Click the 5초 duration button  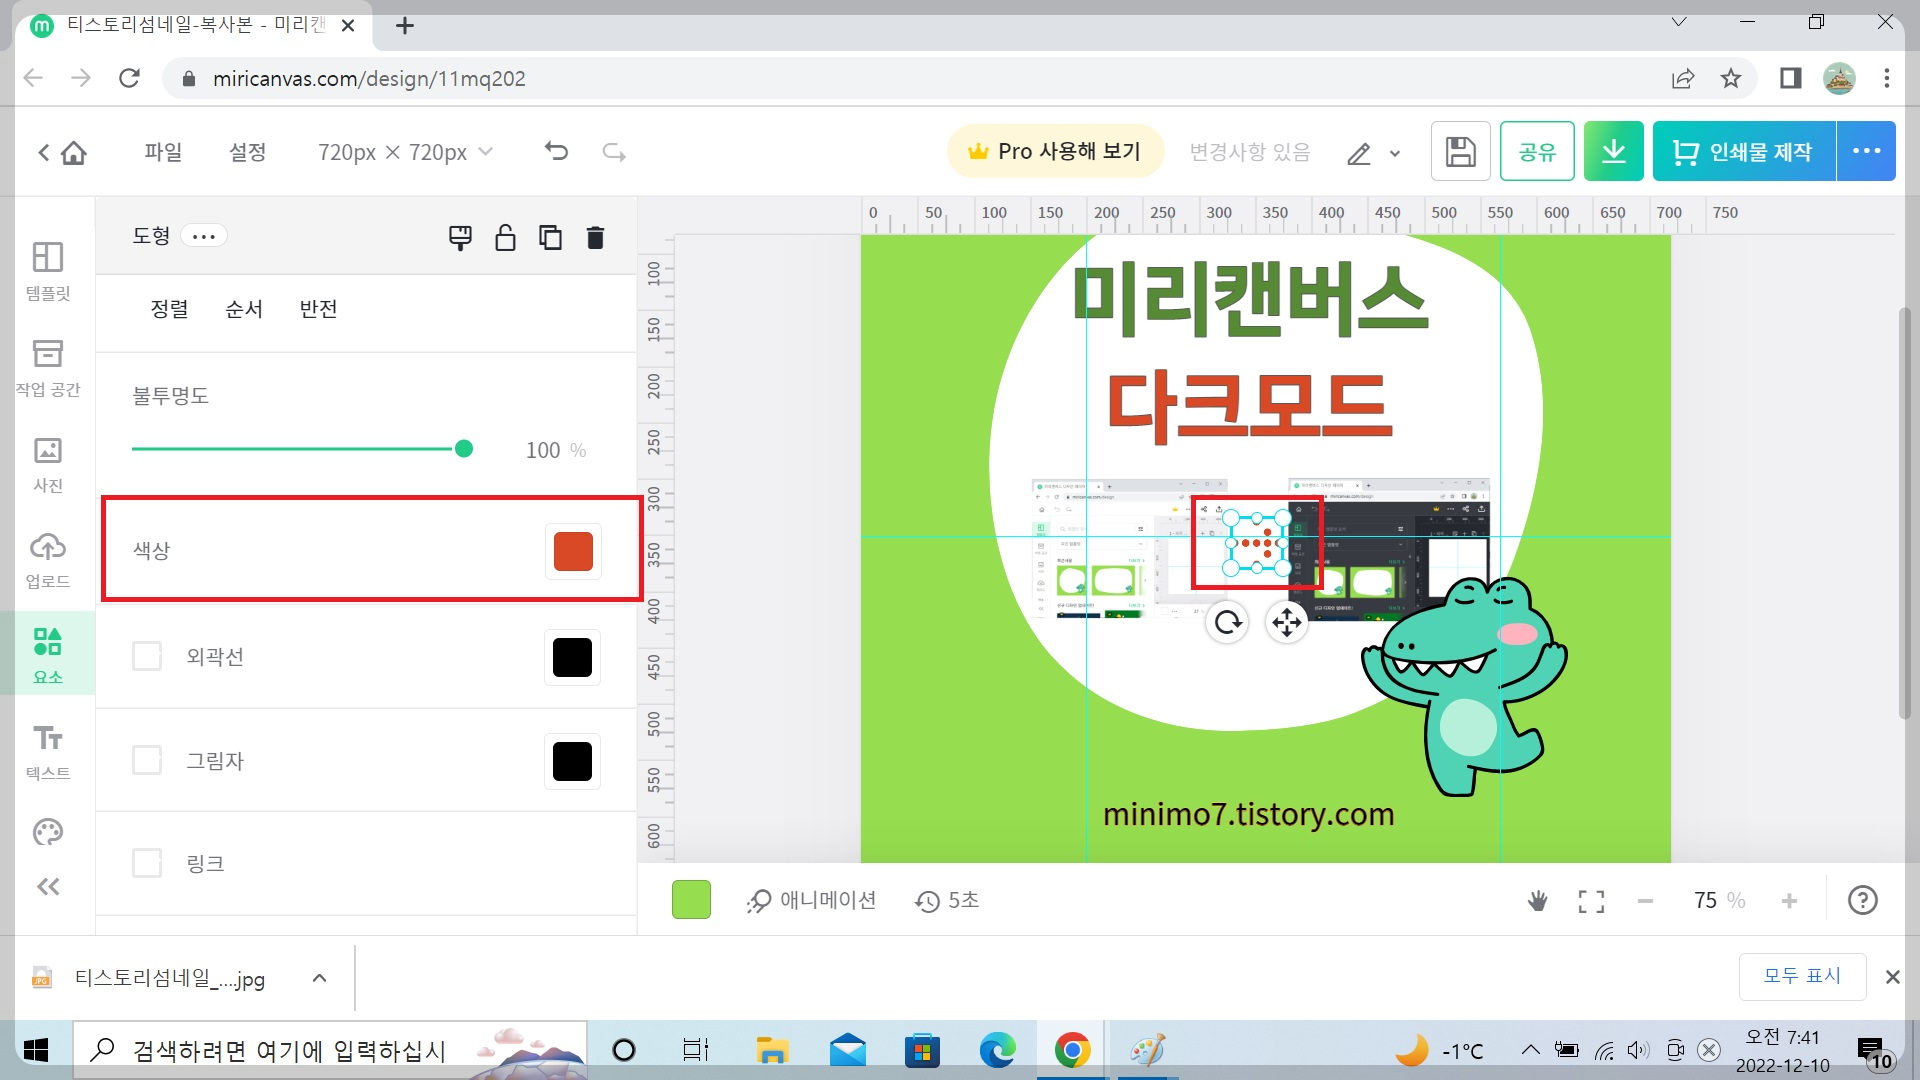946,900
